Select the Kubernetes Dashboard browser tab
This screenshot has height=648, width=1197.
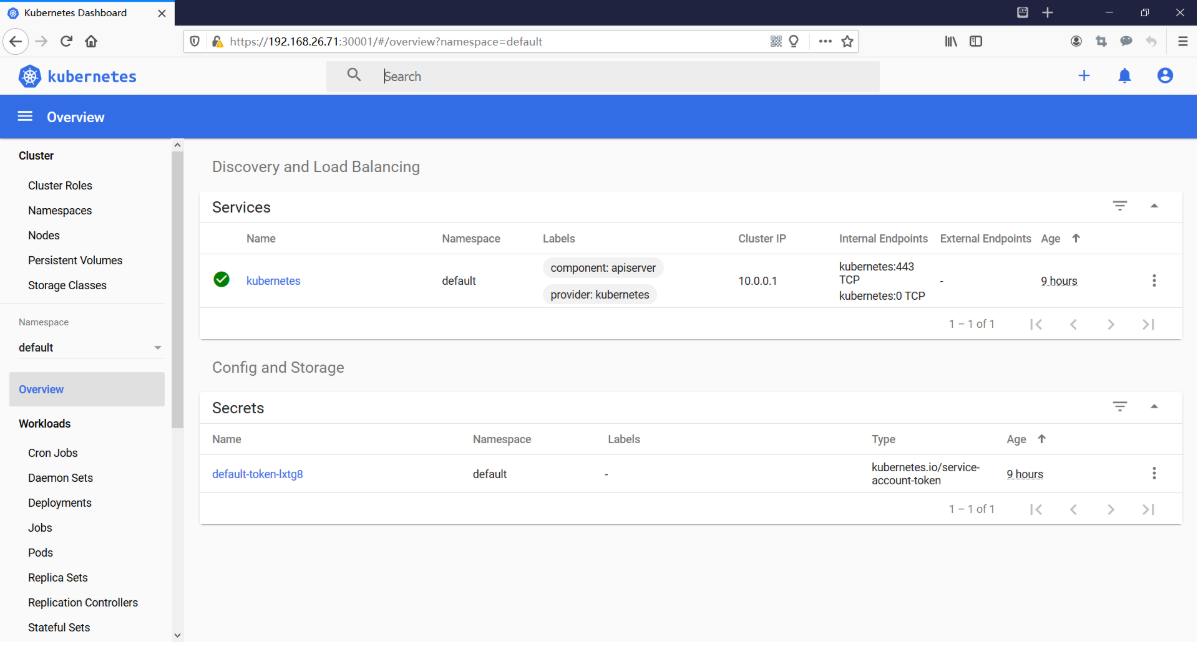click(x=87, y=13)
